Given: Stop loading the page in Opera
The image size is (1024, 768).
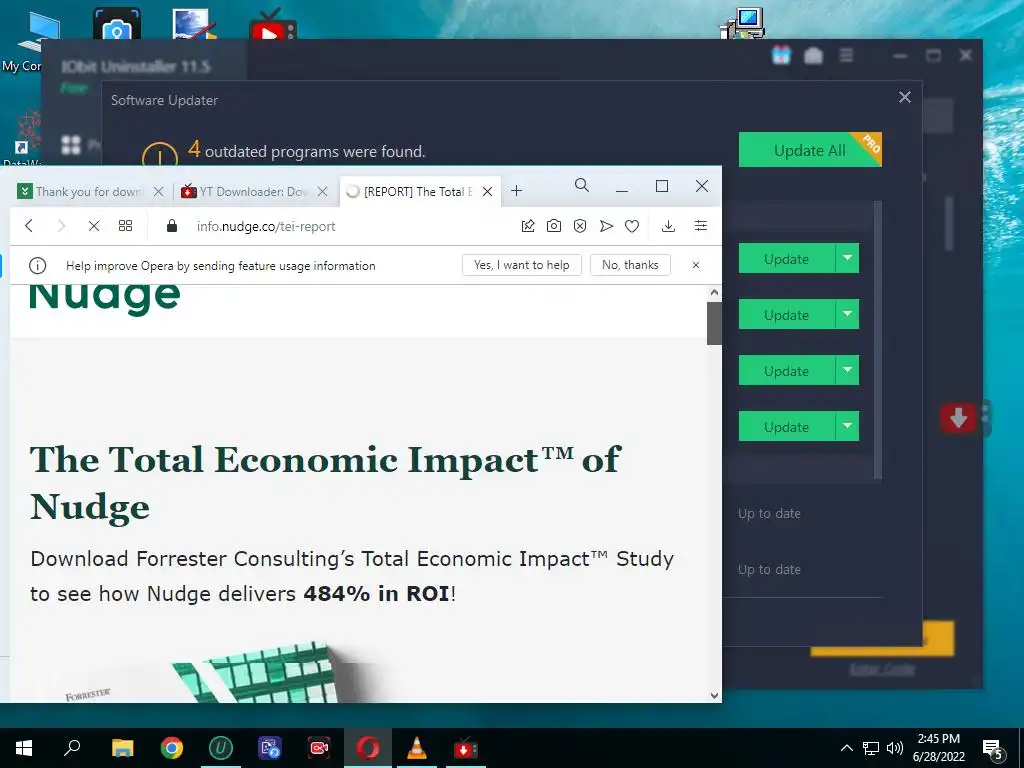Looking at the screenshot, I should click(x=93, y=226).
